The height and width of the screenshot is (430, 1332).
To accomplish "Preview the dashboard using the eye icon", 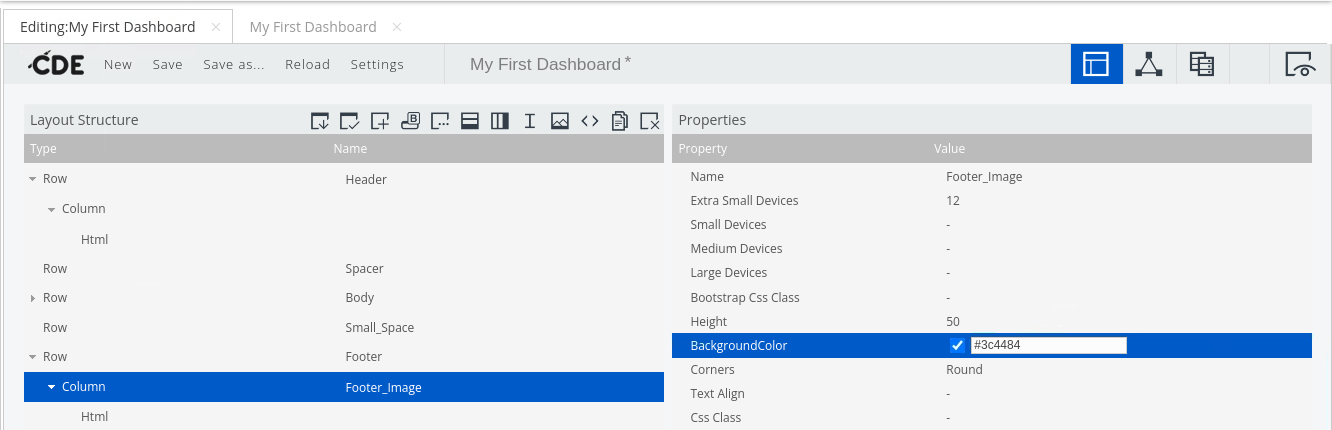I will (1299, 64).
